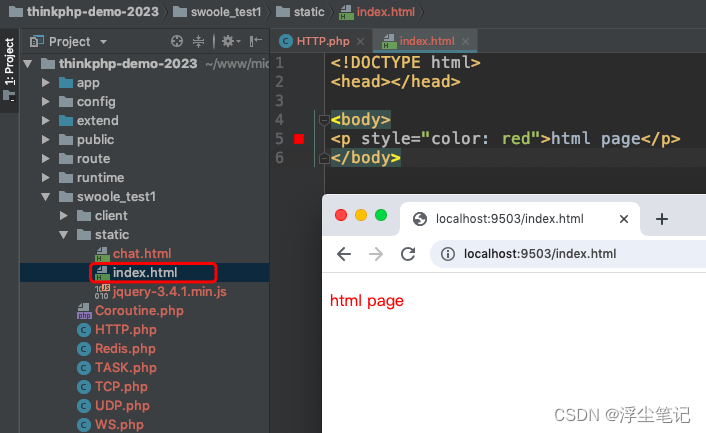Expand the runtime folder arrow

click(x=45, y=177)
